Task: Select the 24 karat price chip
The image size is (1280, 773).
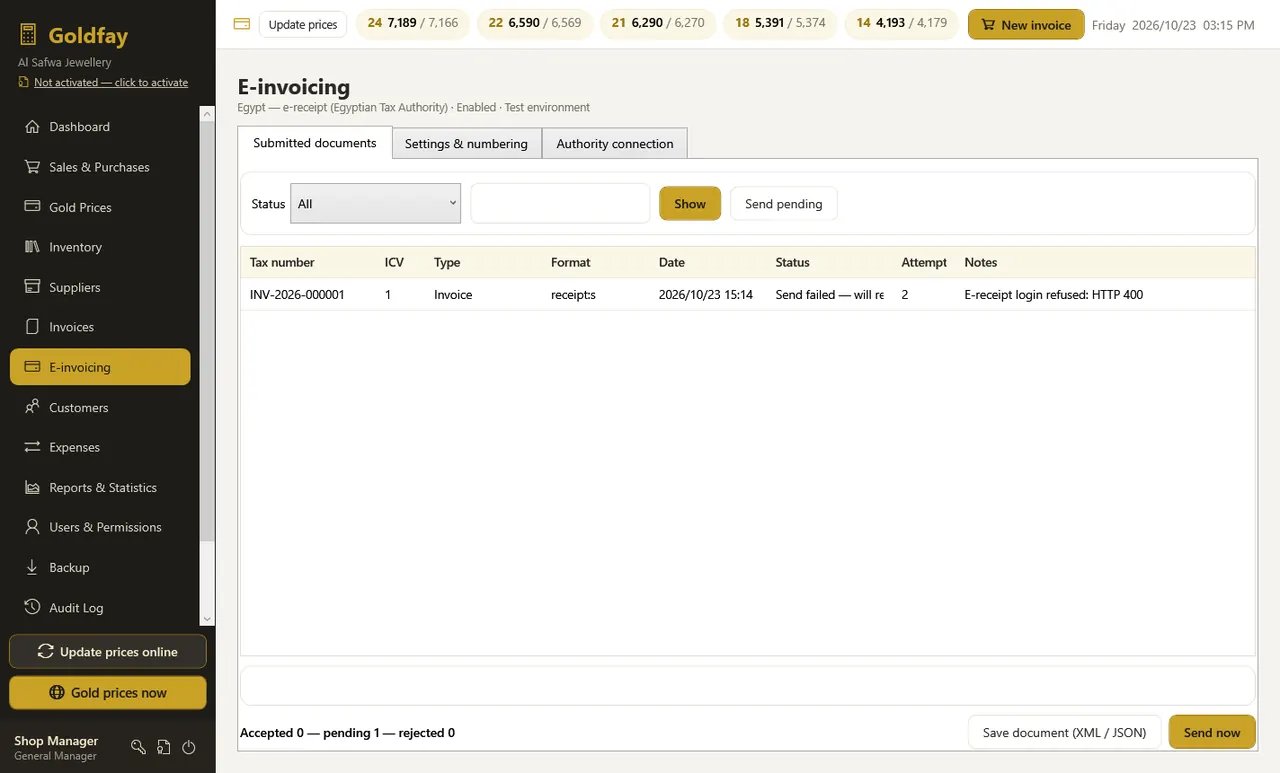Action: coord(413,23)
